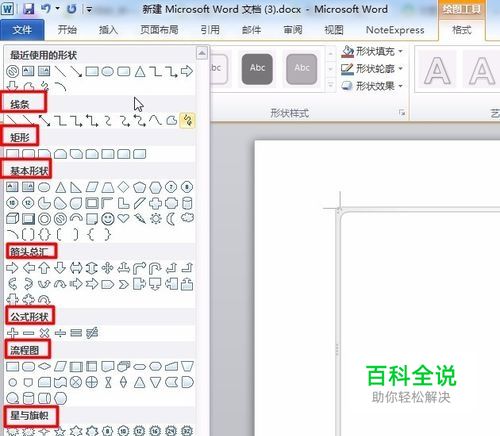
Task: Select the equal sign in 公式形状
Action: click(76, 333)
